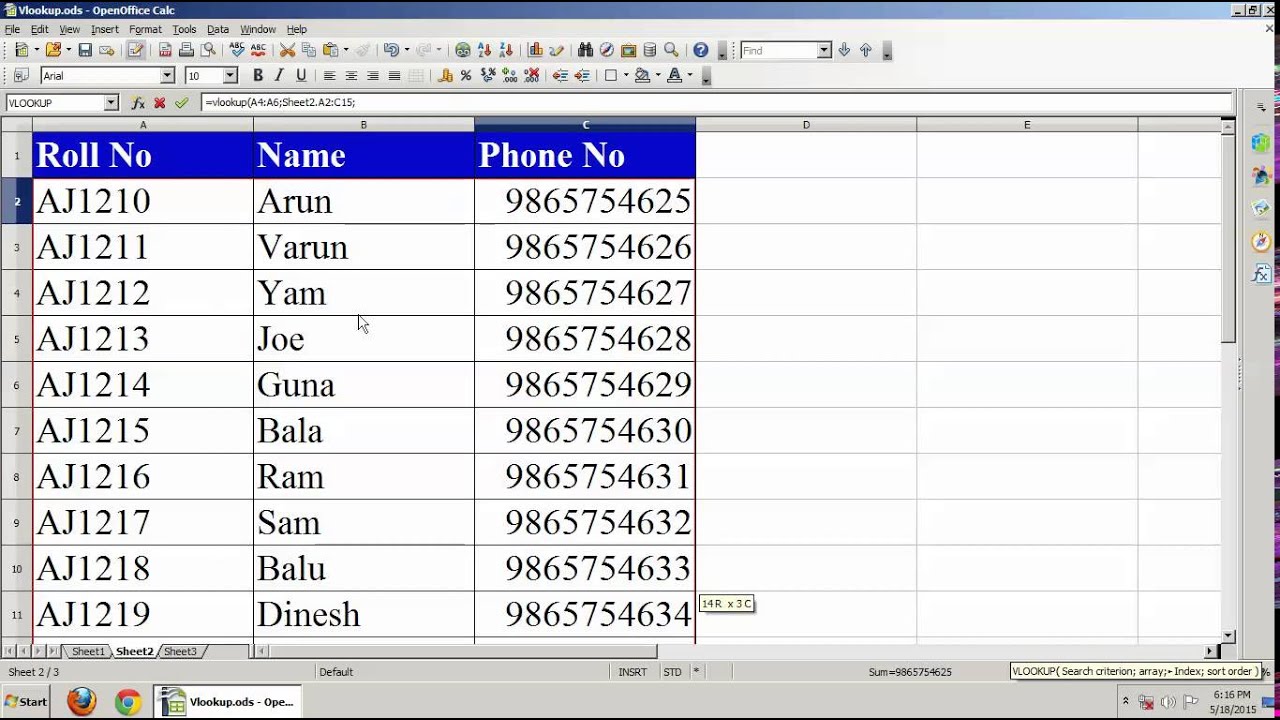Cancel formula with red X button
The image size is (1280, 720).
159,103
